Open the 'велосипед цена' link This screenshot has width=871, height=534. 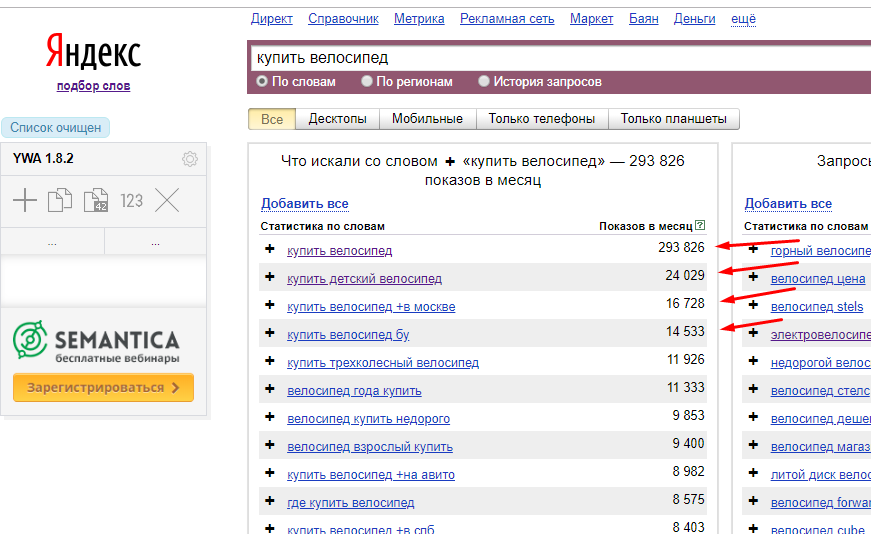(x=818, y=279)
